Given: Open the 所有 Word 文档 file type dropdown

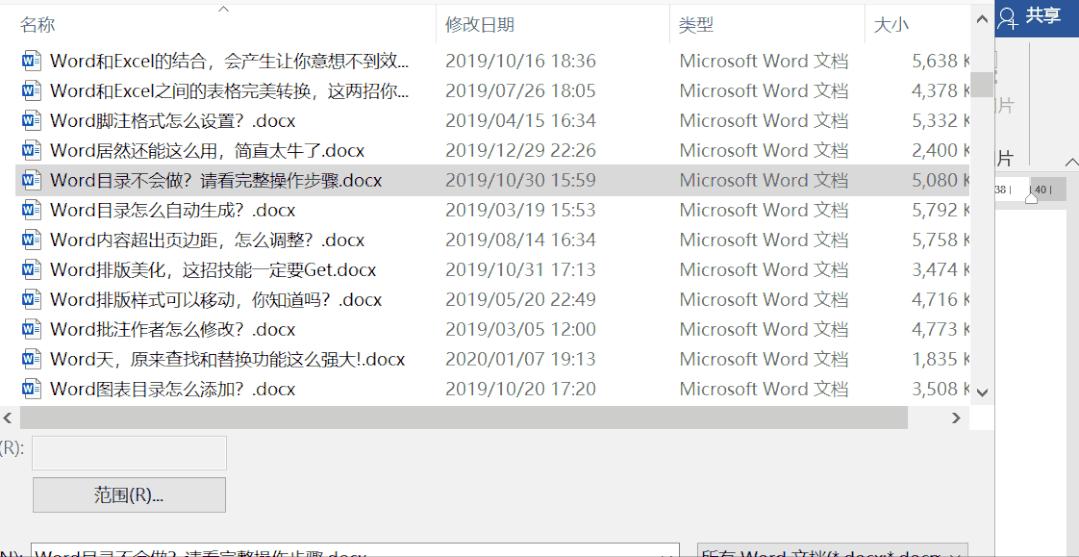Looking at the screenshot, I should [832, 551].
